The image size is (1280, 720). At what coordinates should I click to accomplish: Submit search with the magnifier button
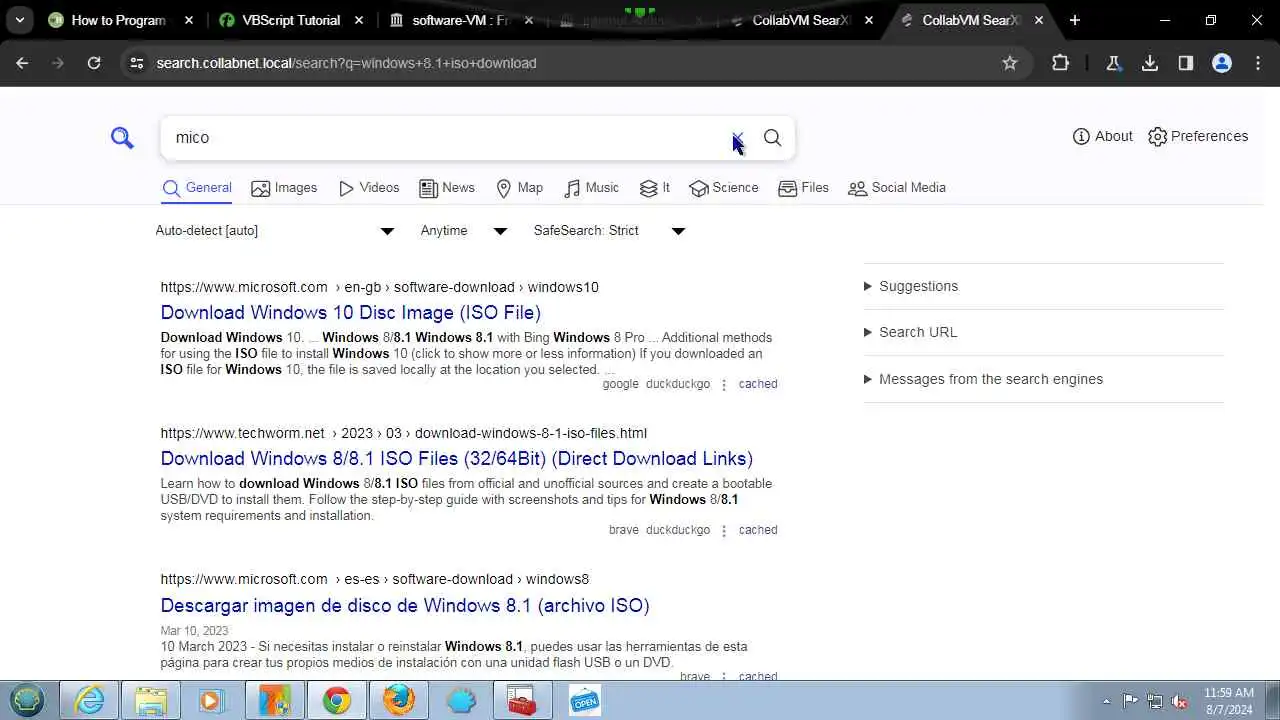[x=772, y=138]
